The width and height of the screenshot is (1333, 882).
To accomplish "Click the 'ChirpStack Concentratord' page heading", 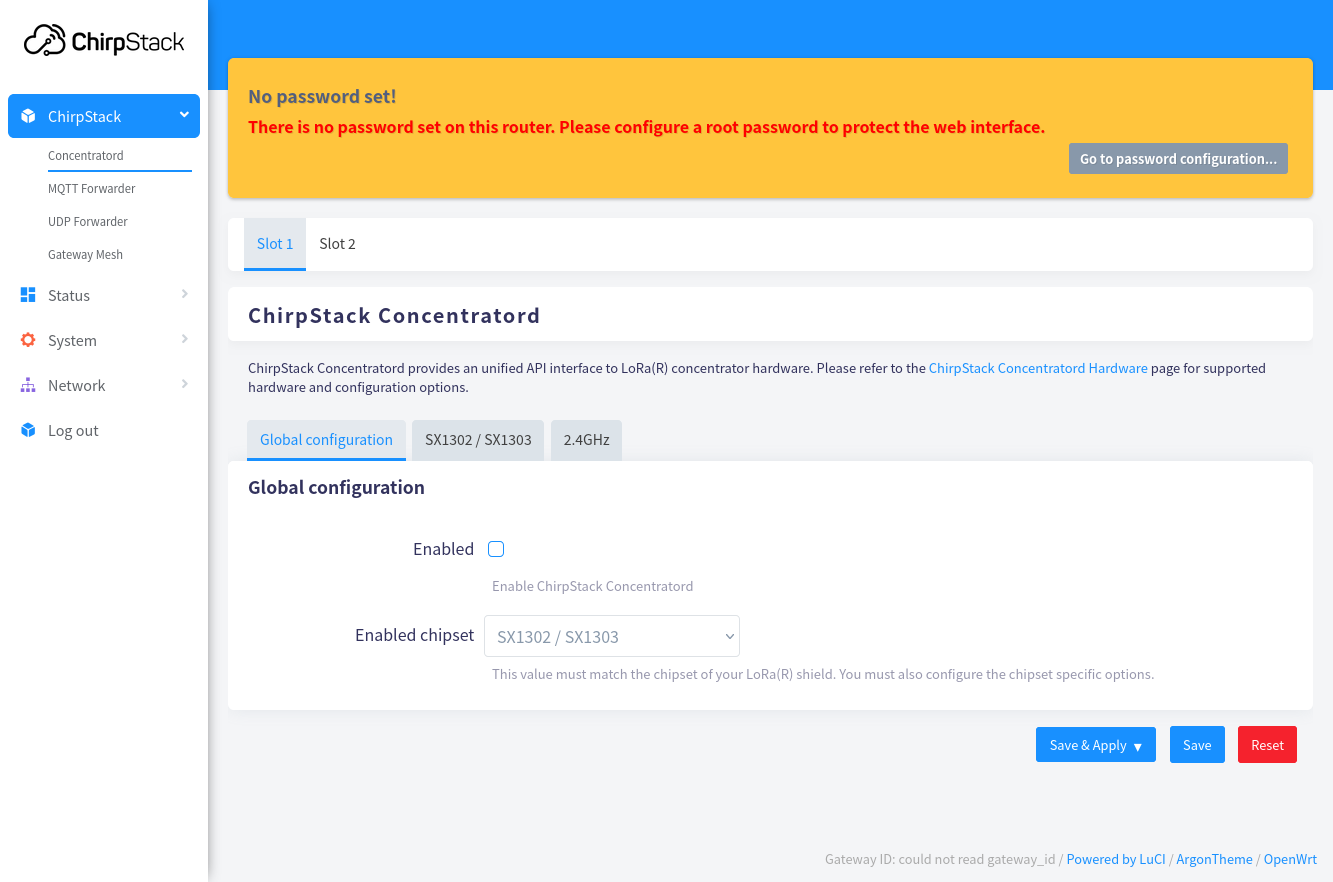I will coord(394,316).
